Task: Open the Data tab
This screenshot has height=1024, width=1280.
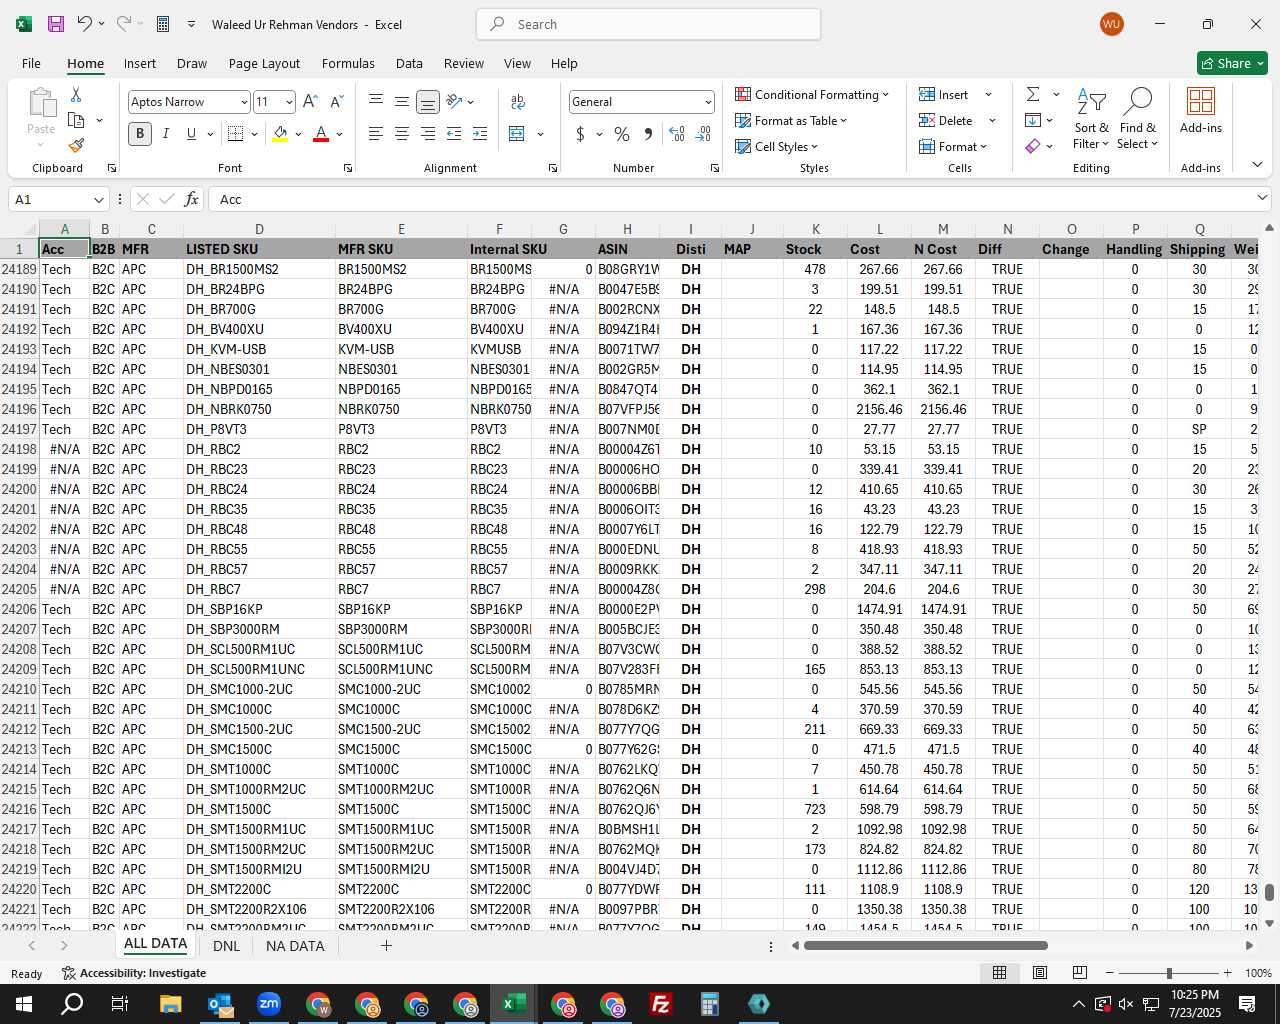Action: pos(409,63)
